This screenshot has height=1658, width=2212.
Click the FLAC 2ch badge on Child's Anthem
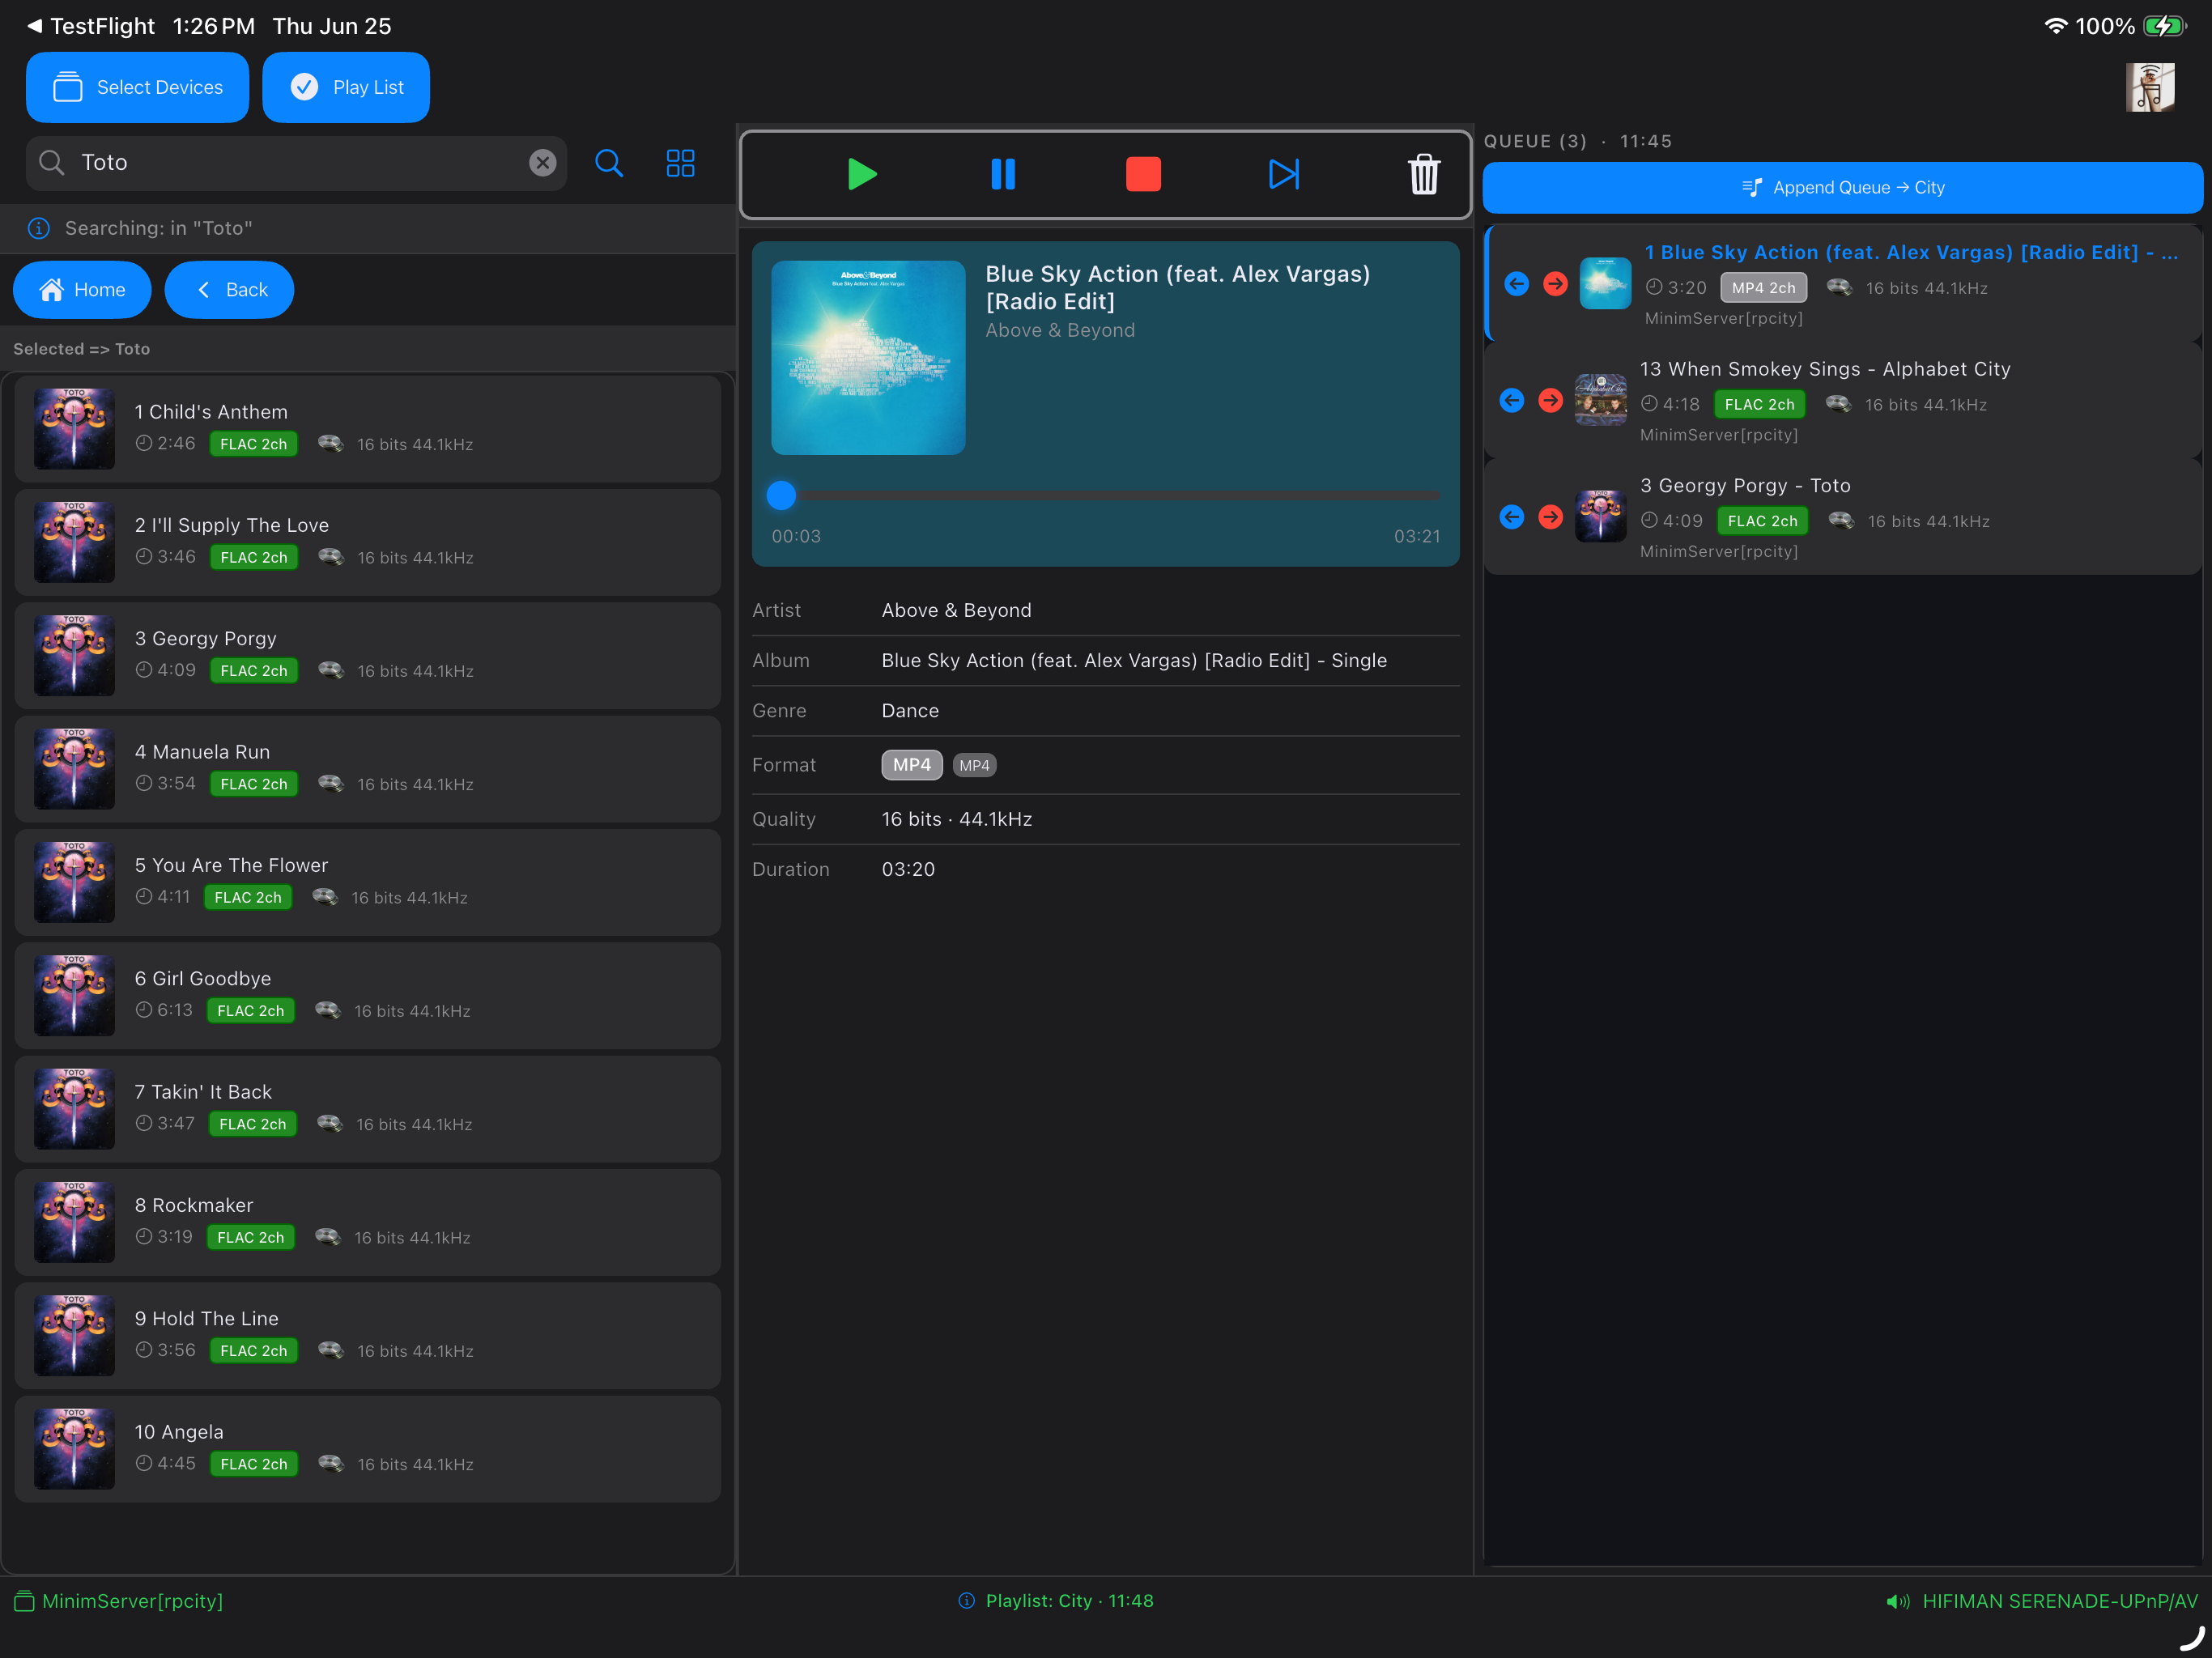click(x=254, y=444)
